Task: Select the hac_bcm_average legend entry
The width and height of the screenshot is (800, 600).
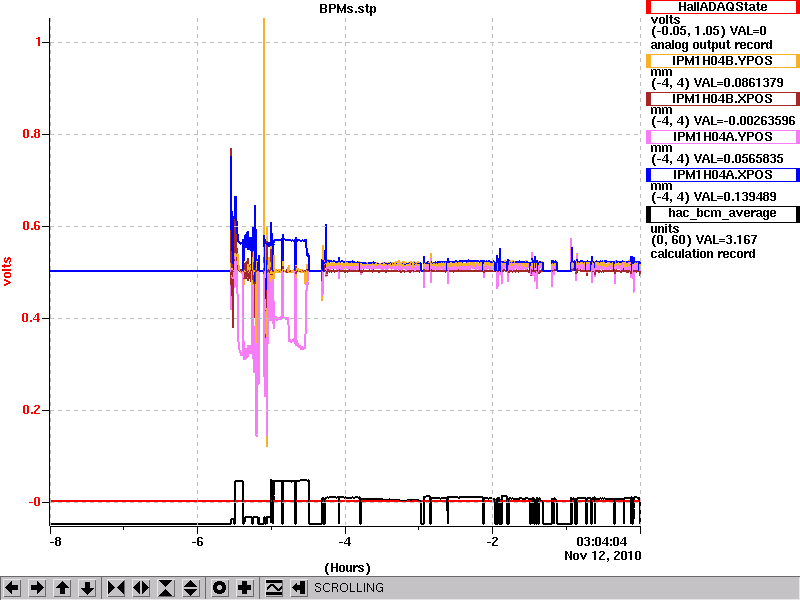Action: 722,214
